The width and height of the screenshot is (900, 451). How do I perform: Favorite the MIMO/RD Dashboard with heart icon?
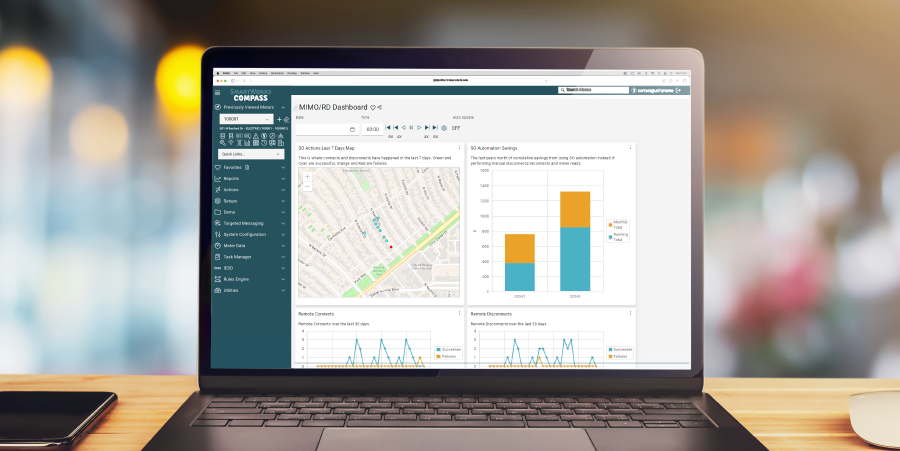[x=373, y=107]
